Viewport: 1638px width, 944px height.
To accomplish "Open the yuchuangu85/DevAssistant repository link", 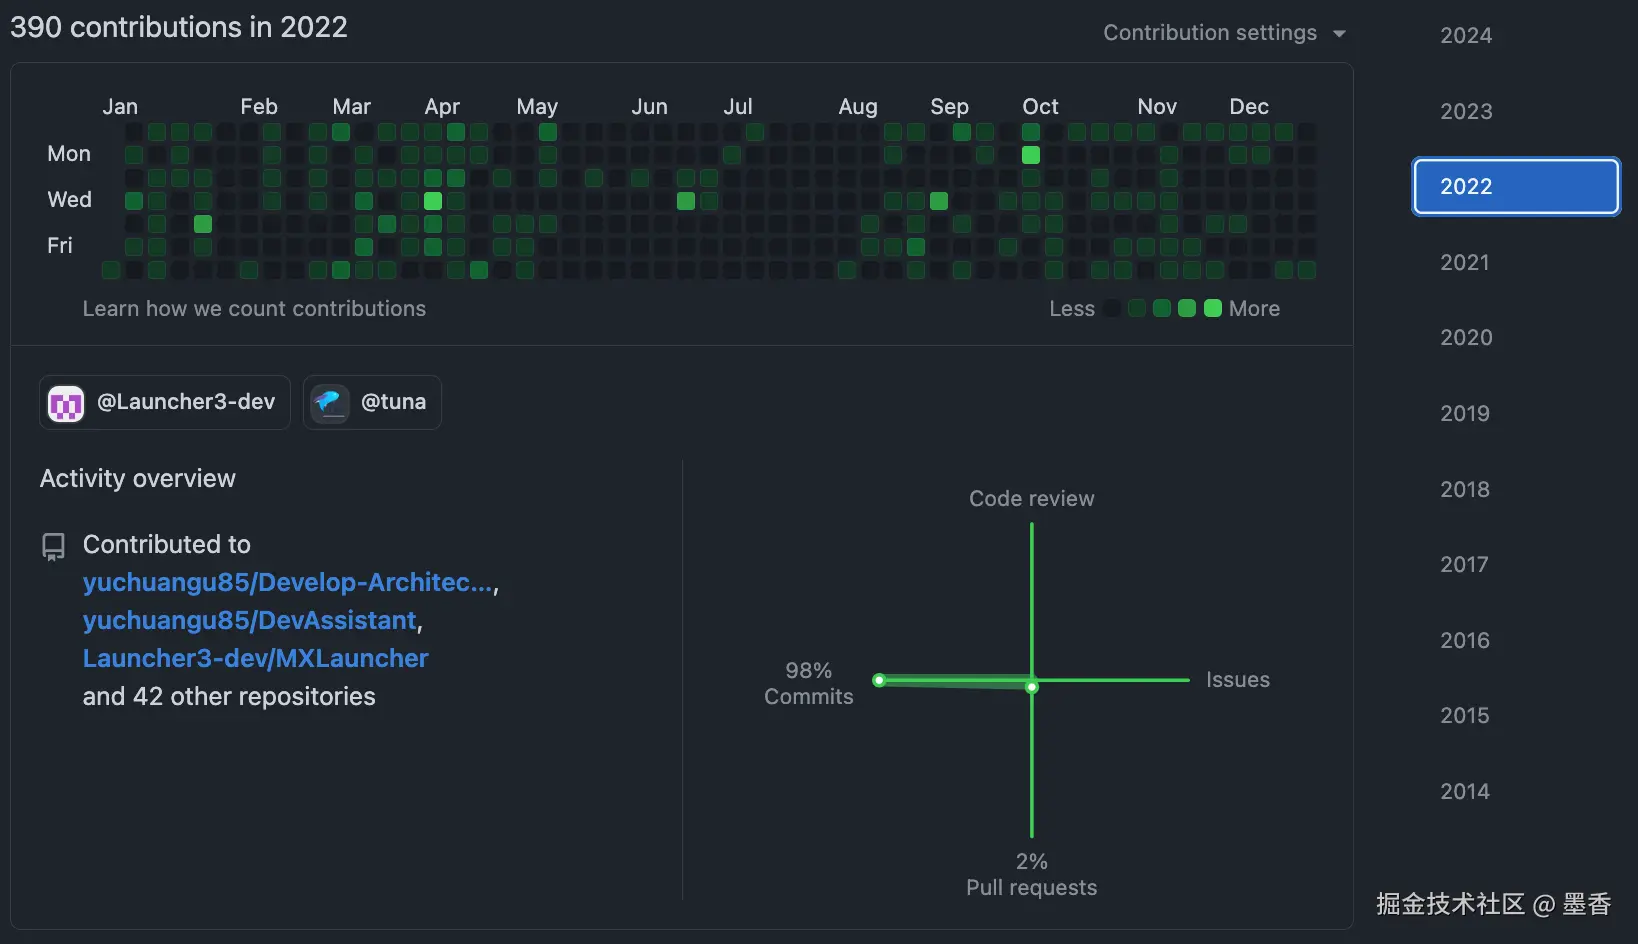I will [249, 620].
